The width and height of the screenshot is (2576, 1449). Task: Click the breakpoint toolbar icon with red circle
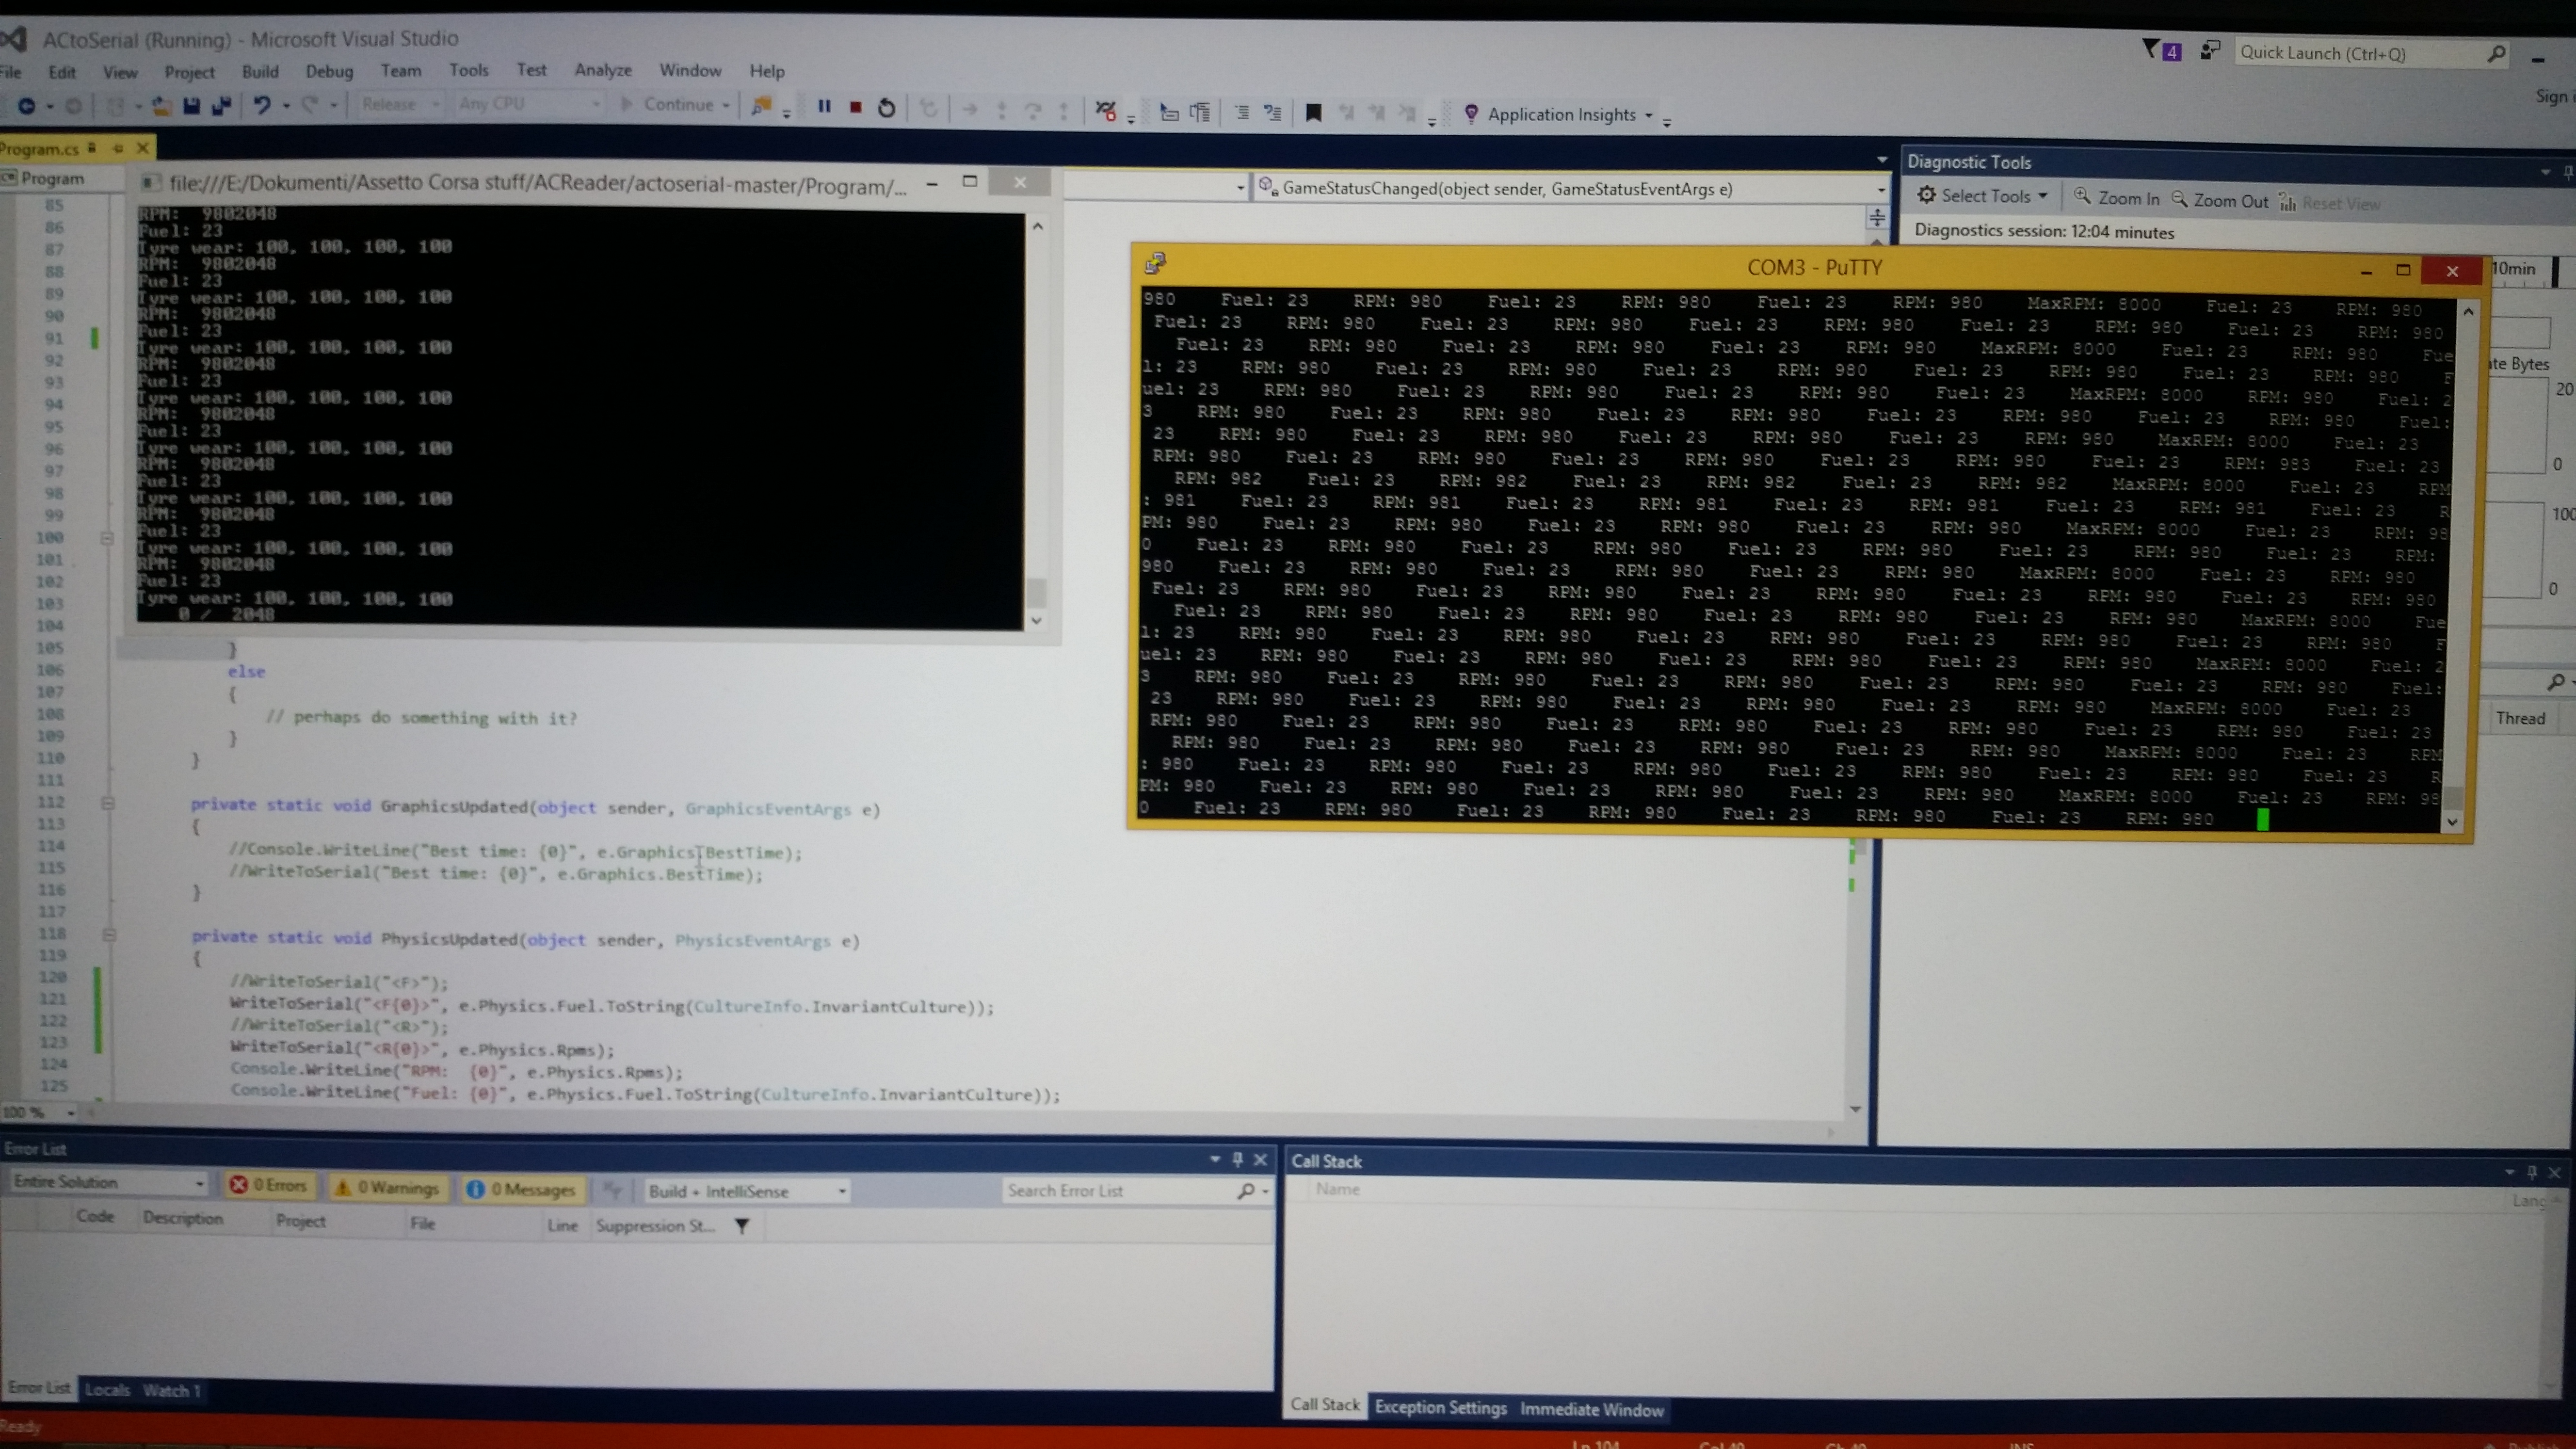click(1105, 110)
